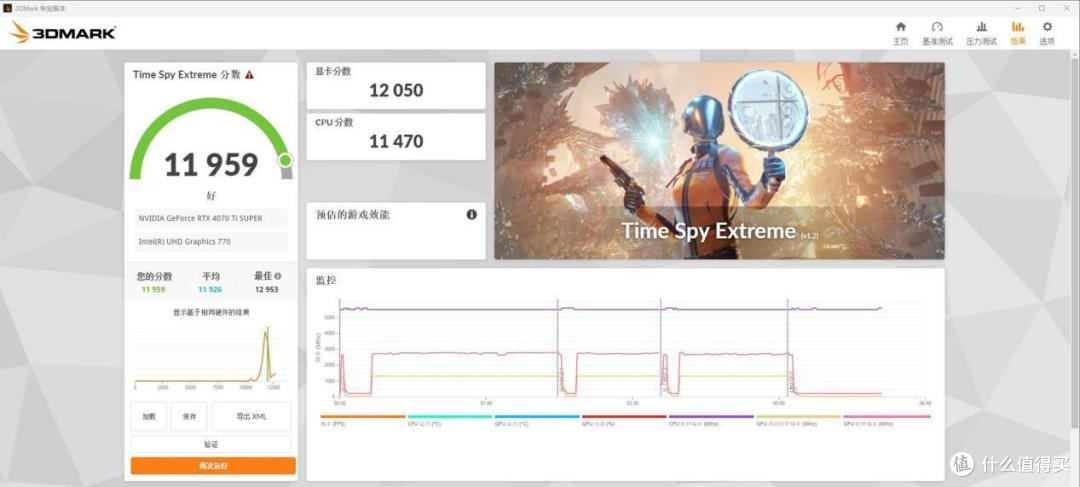Click the 显示基于相同硬件的结果 caption

(x=211, y=312)
